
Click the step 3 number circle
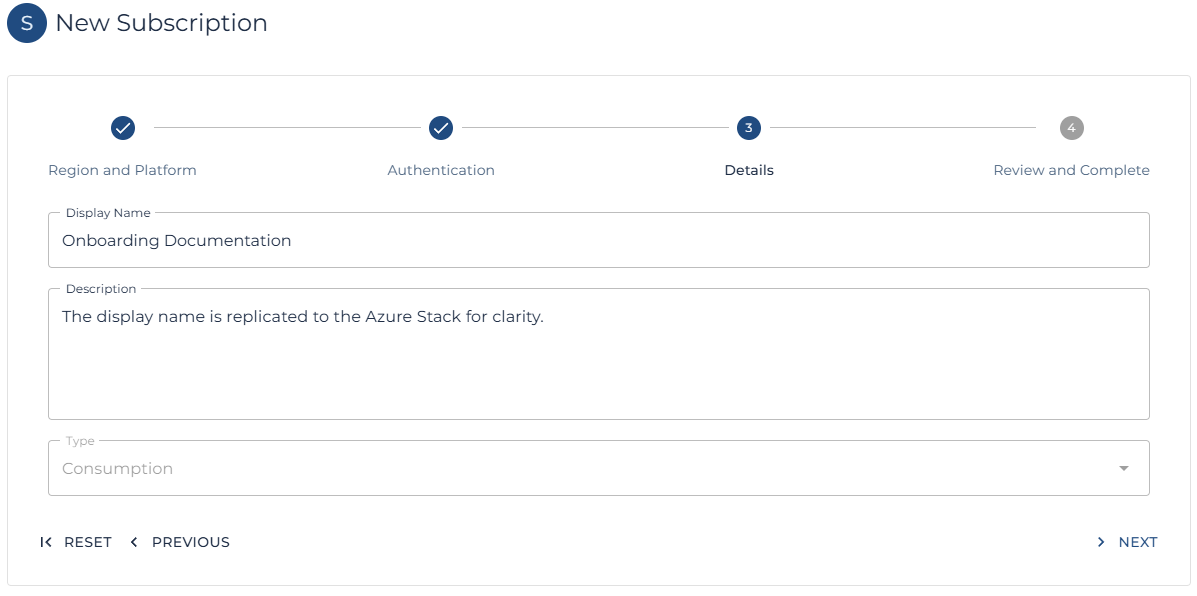point(749,128)
